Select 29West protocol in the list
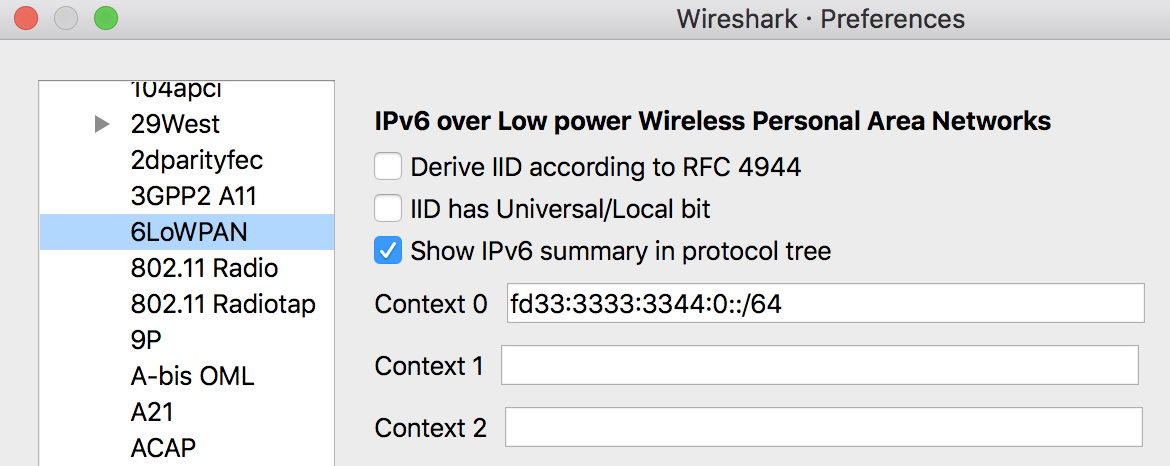1170x466 pixels. pyautogui.click(x=175, y=125)
